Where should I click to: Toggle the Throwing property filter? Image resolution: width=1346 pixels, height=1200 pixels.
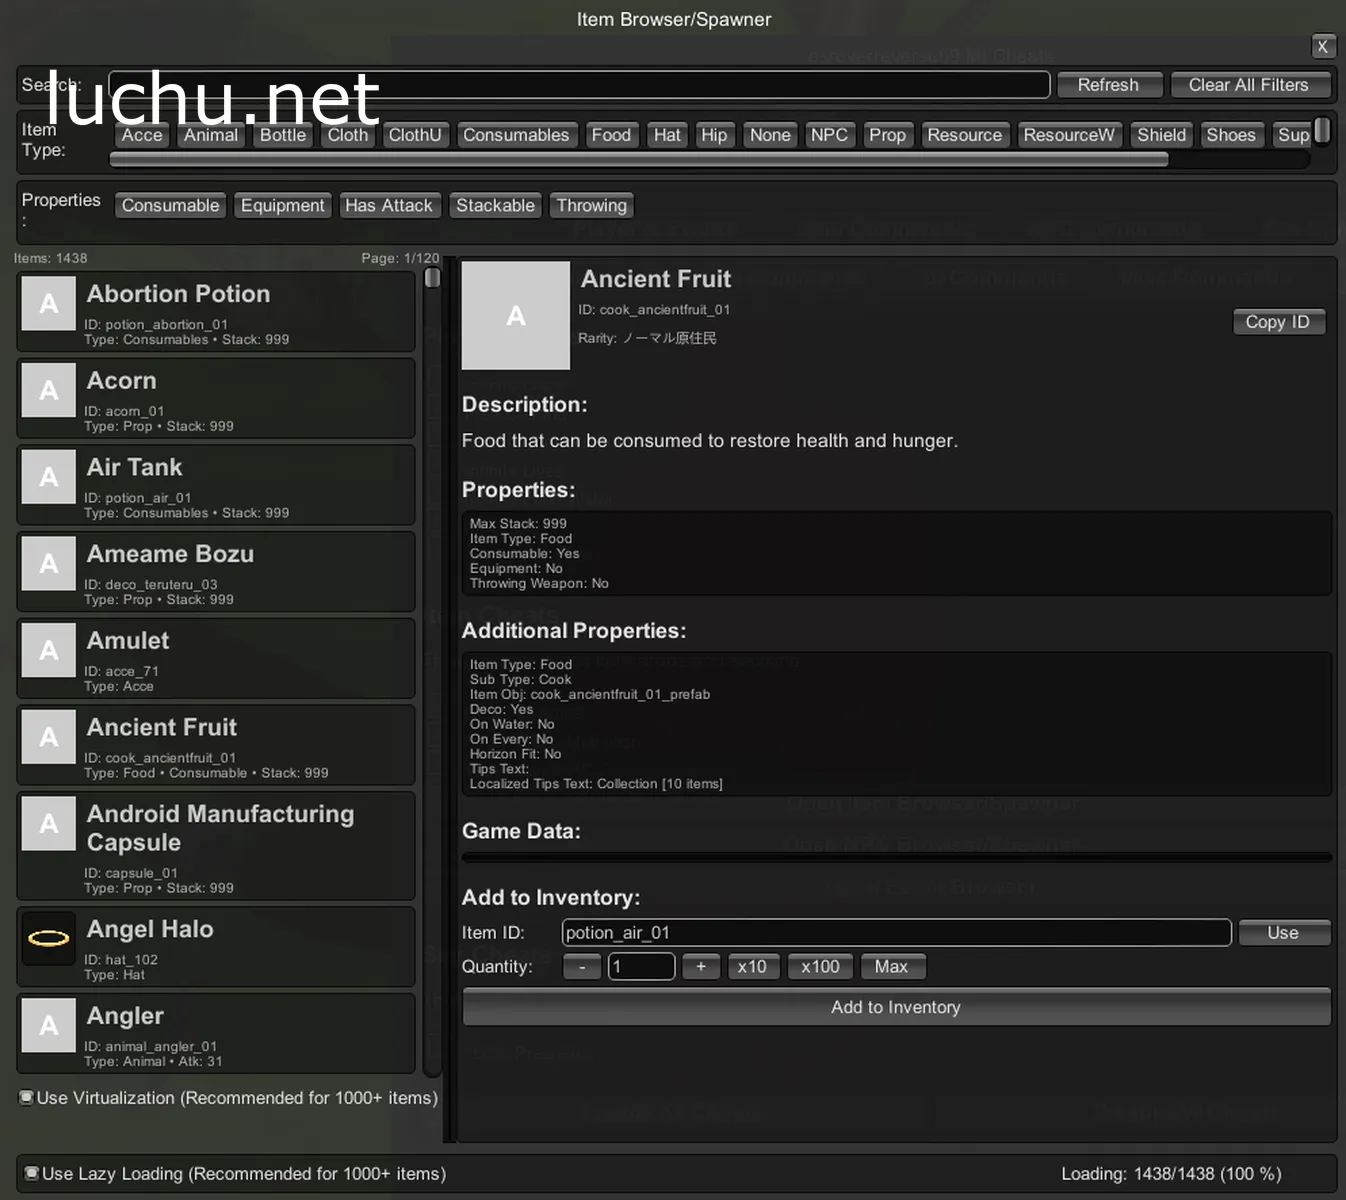tap(591, 205)
